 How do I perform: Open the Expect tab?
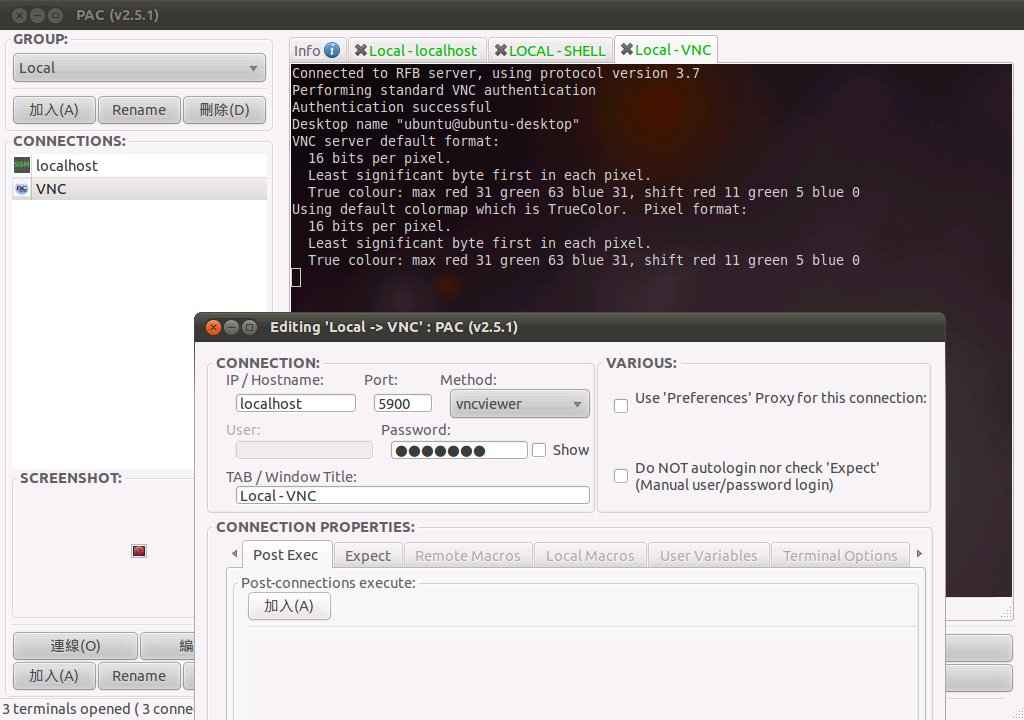[368, 556]
